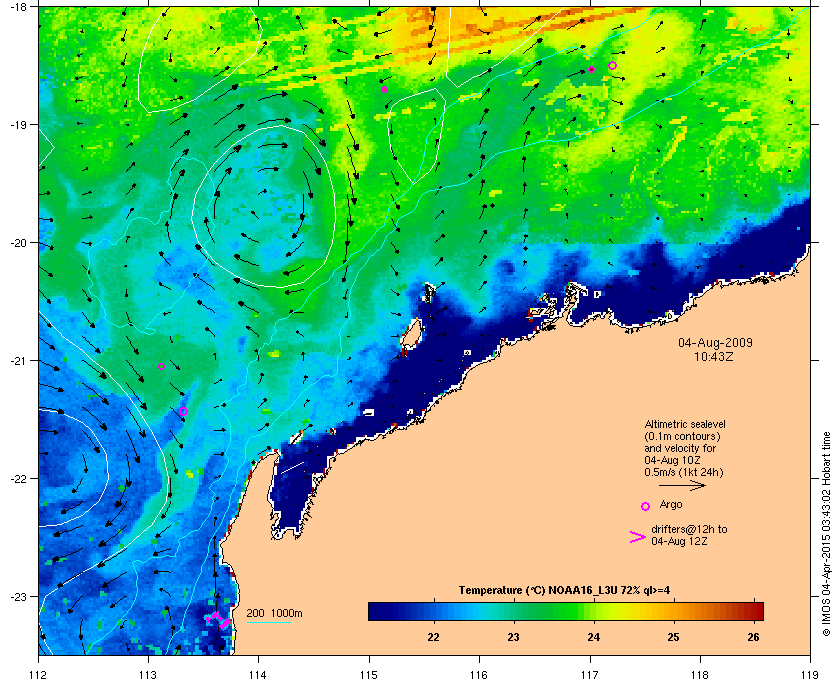Click the '10:43Z' time label
The width and height of the screenshot is (840, 680).
point(714,356)
